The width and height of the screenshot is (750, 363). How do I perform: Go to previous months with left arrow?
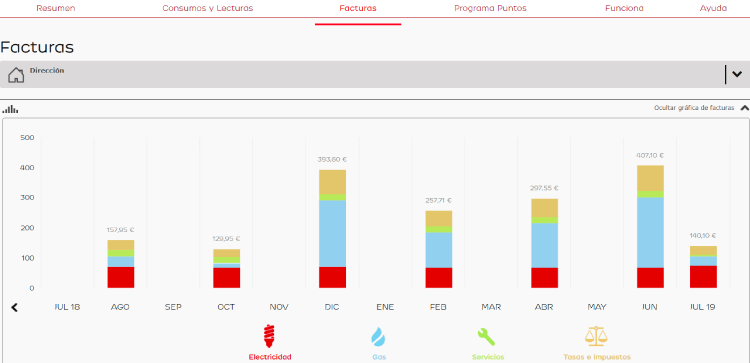click(x=14, y=308)
